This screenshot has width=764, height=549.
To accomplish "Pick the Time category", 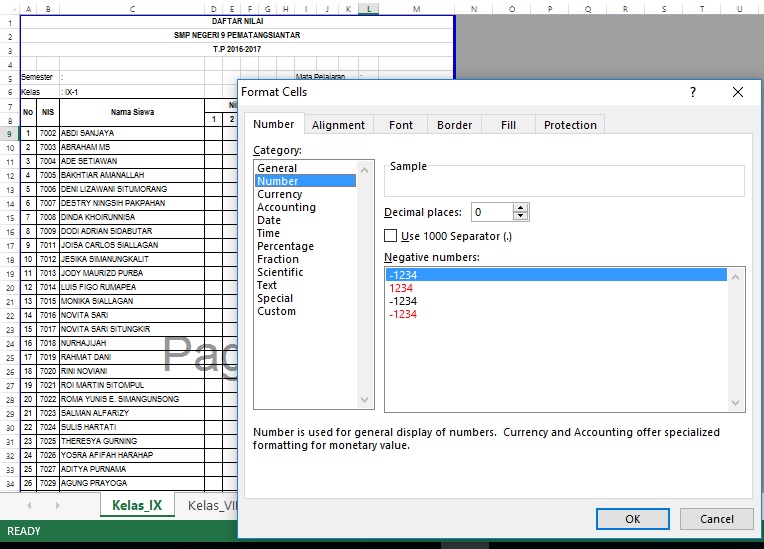I will point(306,233).
